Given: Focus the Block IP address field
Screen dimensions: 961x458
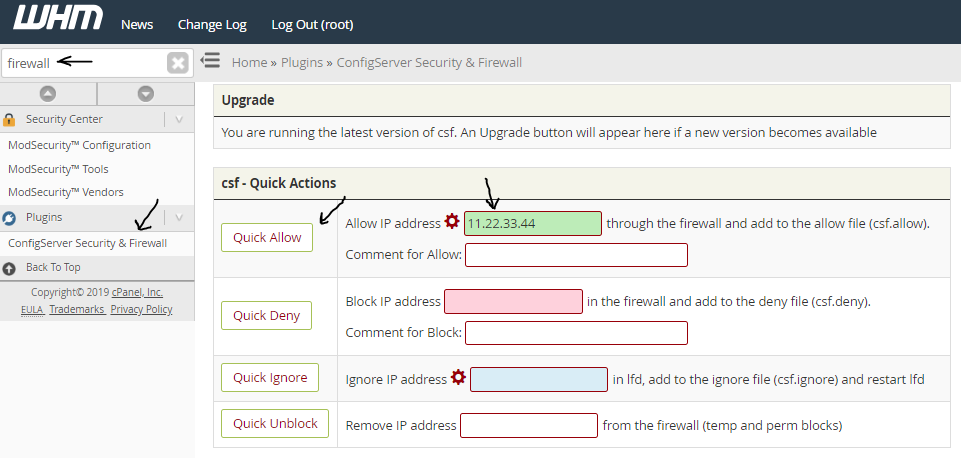Looking at the screenshot, I should [x=513, y=302].
